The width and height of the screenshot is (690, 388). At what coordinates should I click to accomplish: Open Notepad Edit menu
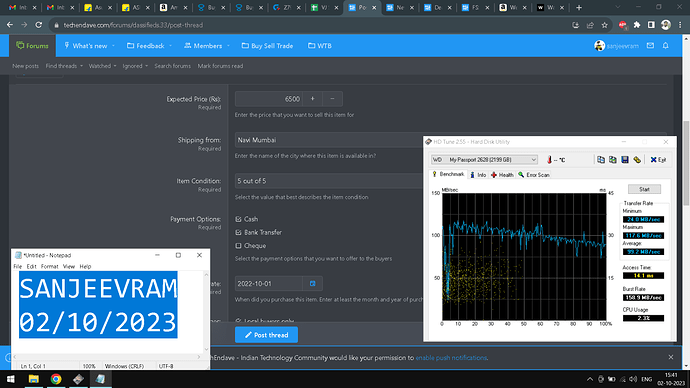point(31,267)
